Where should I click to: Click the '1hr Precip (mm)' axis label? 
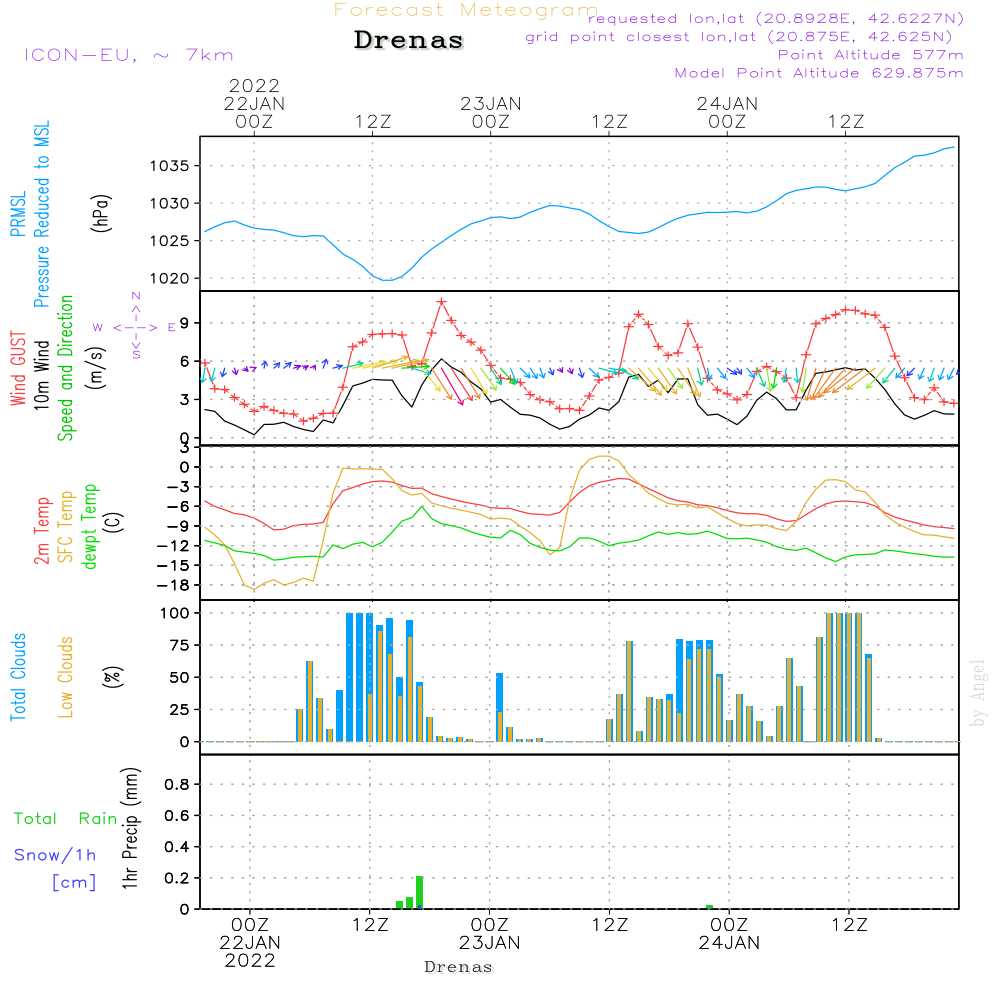[130, 828]
